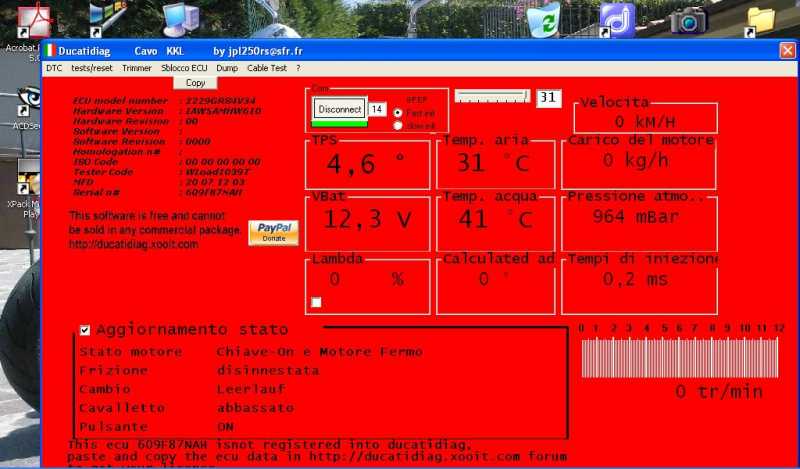This screenshot has width=800, height=469.
Task: Open the blue music note desktop shortcut
Action: [x=616, y=20]
